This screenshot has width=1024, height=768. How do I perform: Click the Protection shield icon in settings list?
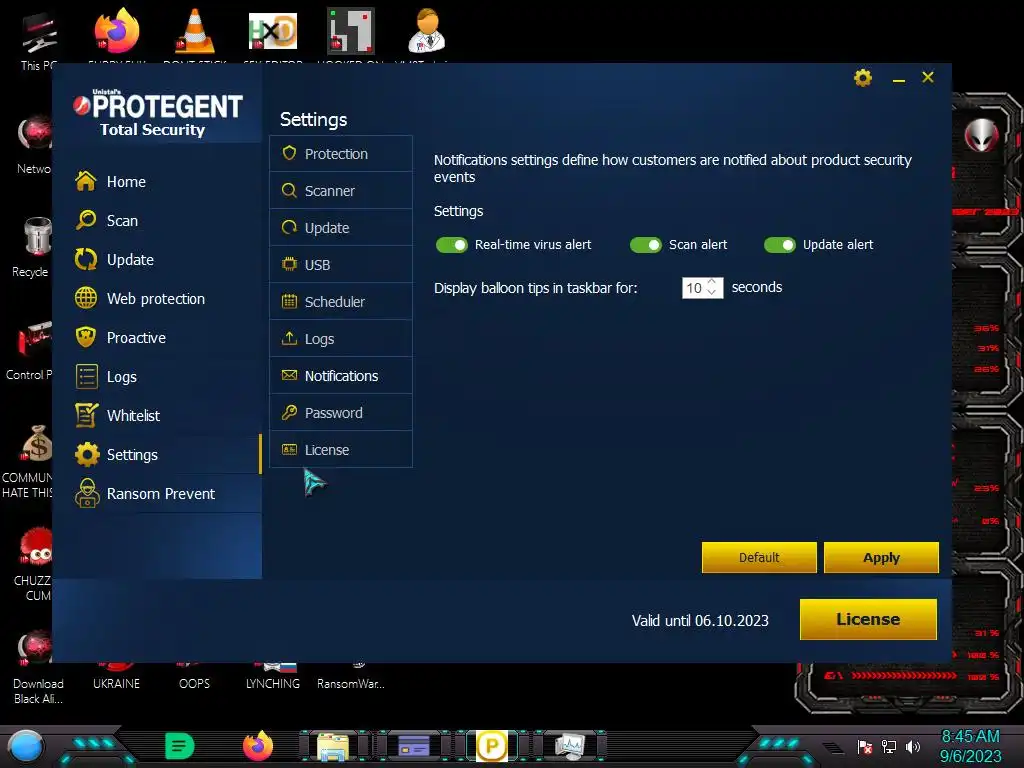pos(289,153)
